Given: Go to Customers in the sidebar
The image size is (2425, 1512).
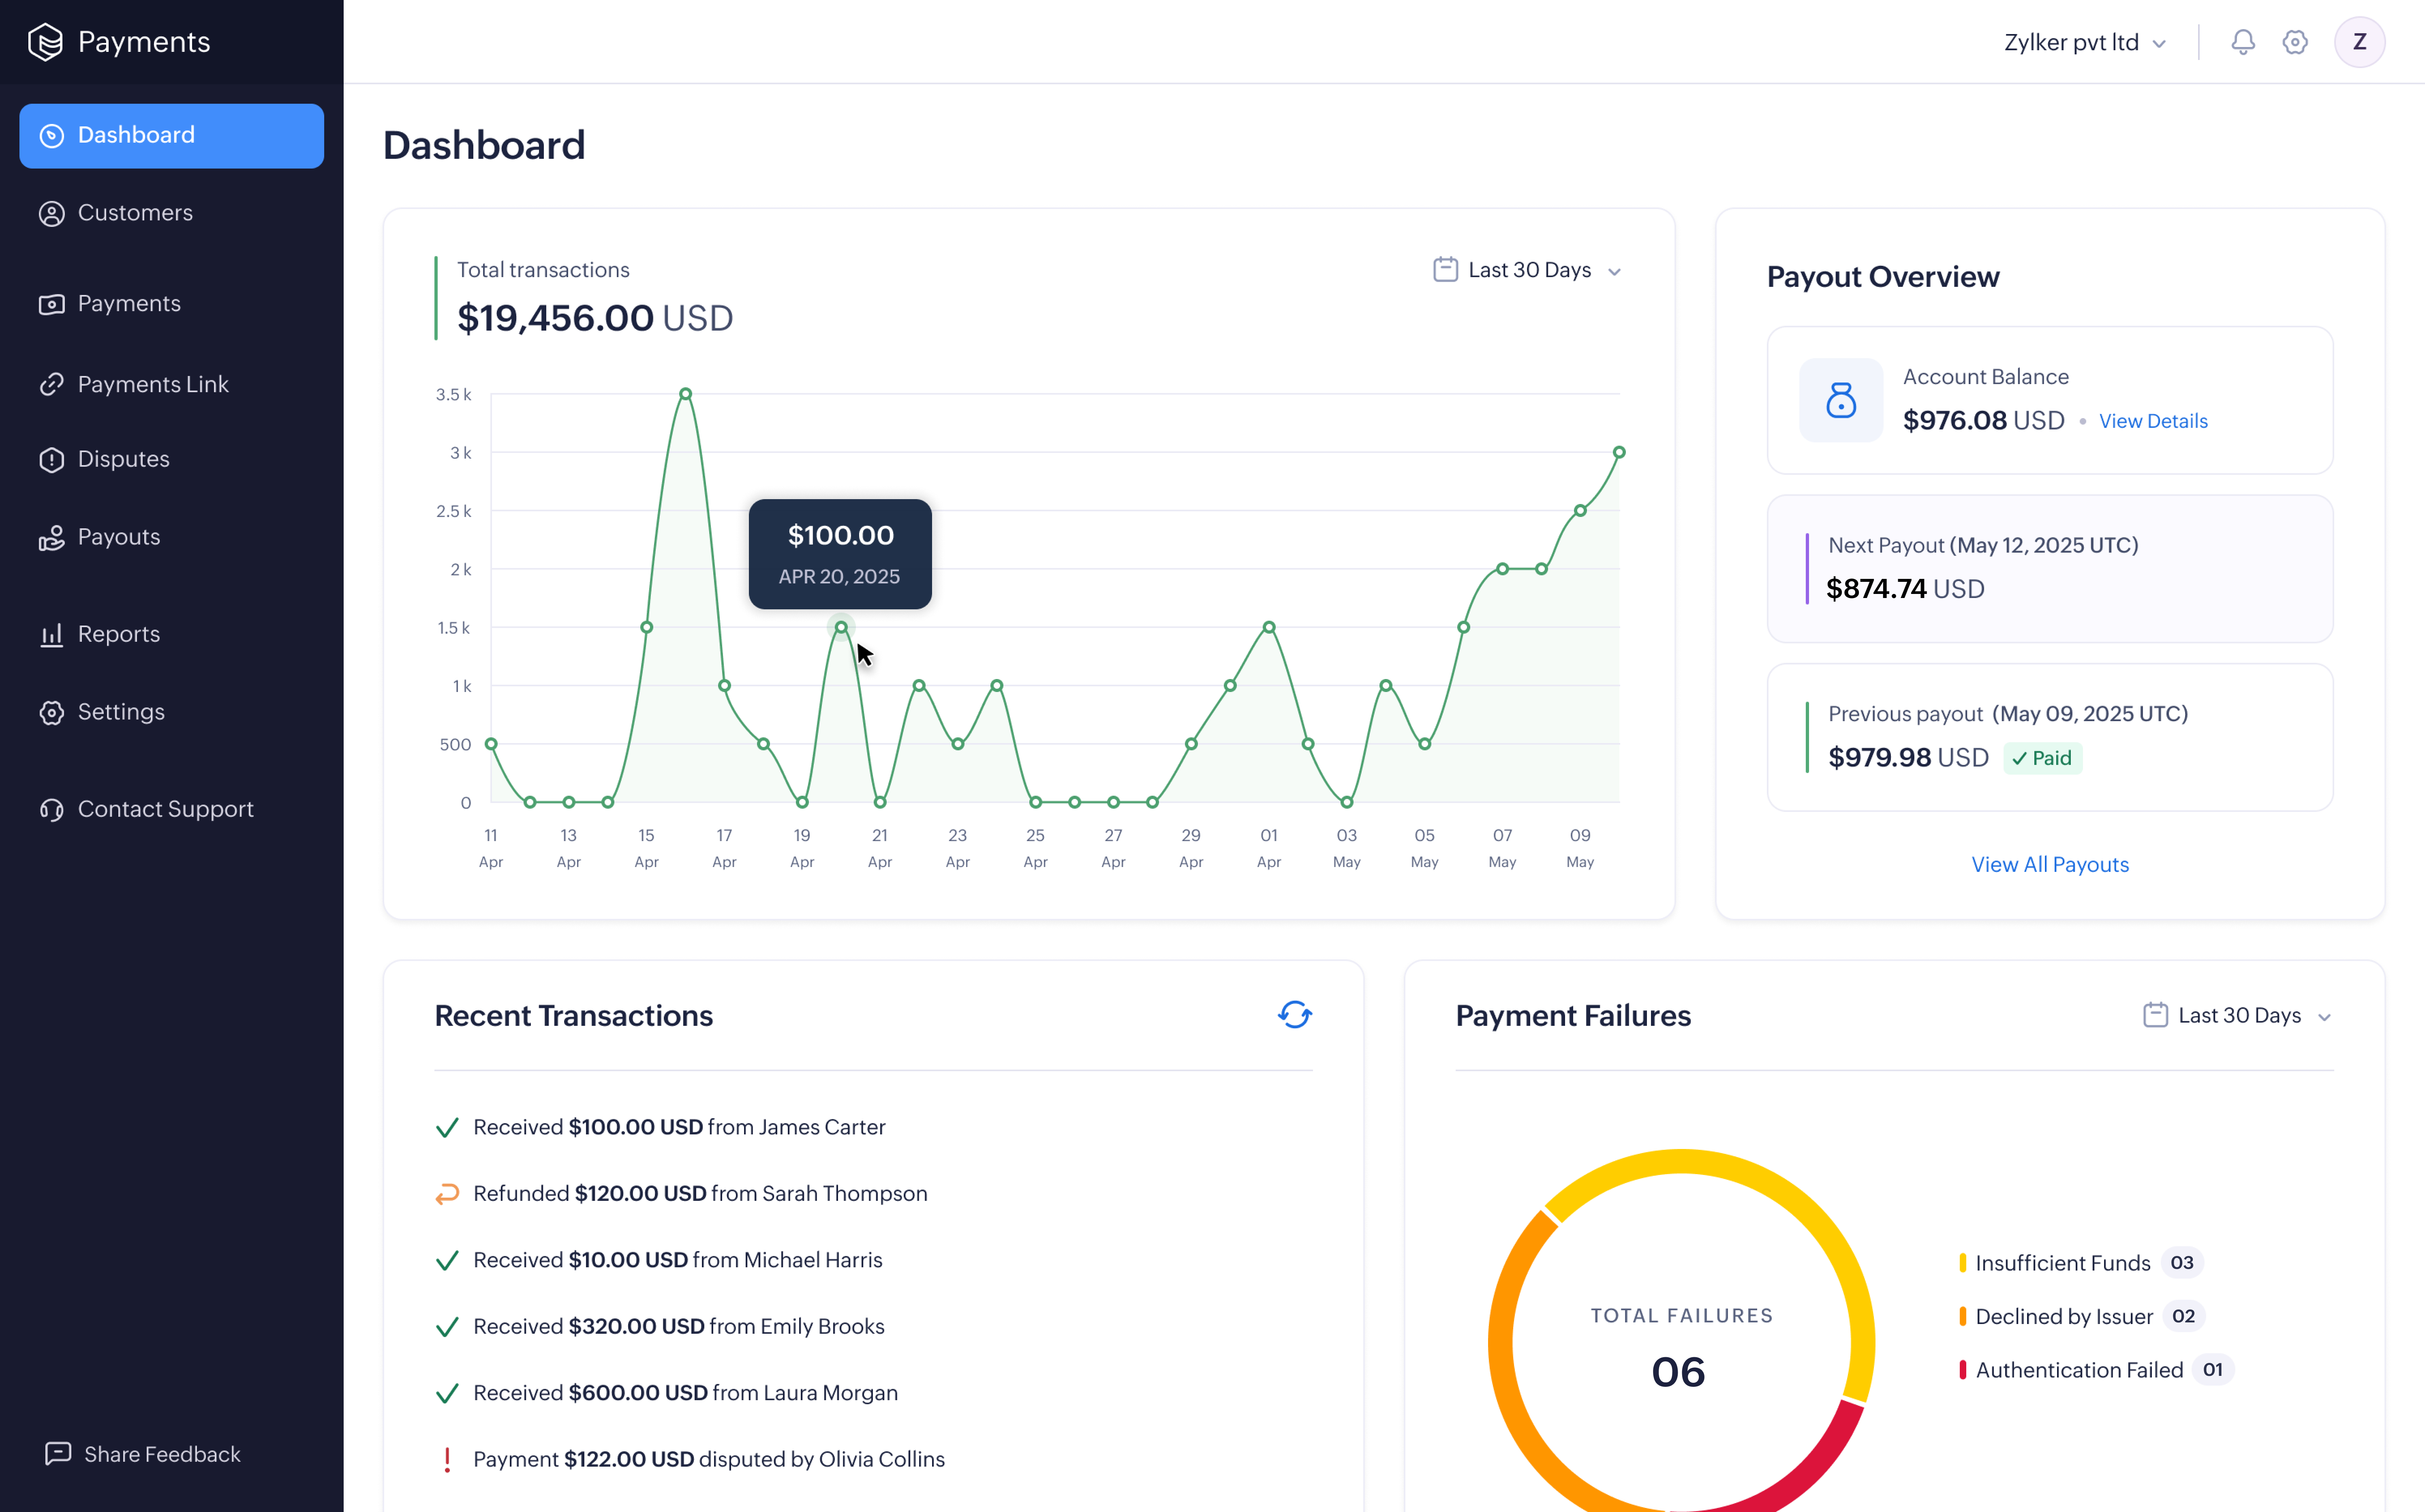Looking at the screenshot, I should point(135,213).
